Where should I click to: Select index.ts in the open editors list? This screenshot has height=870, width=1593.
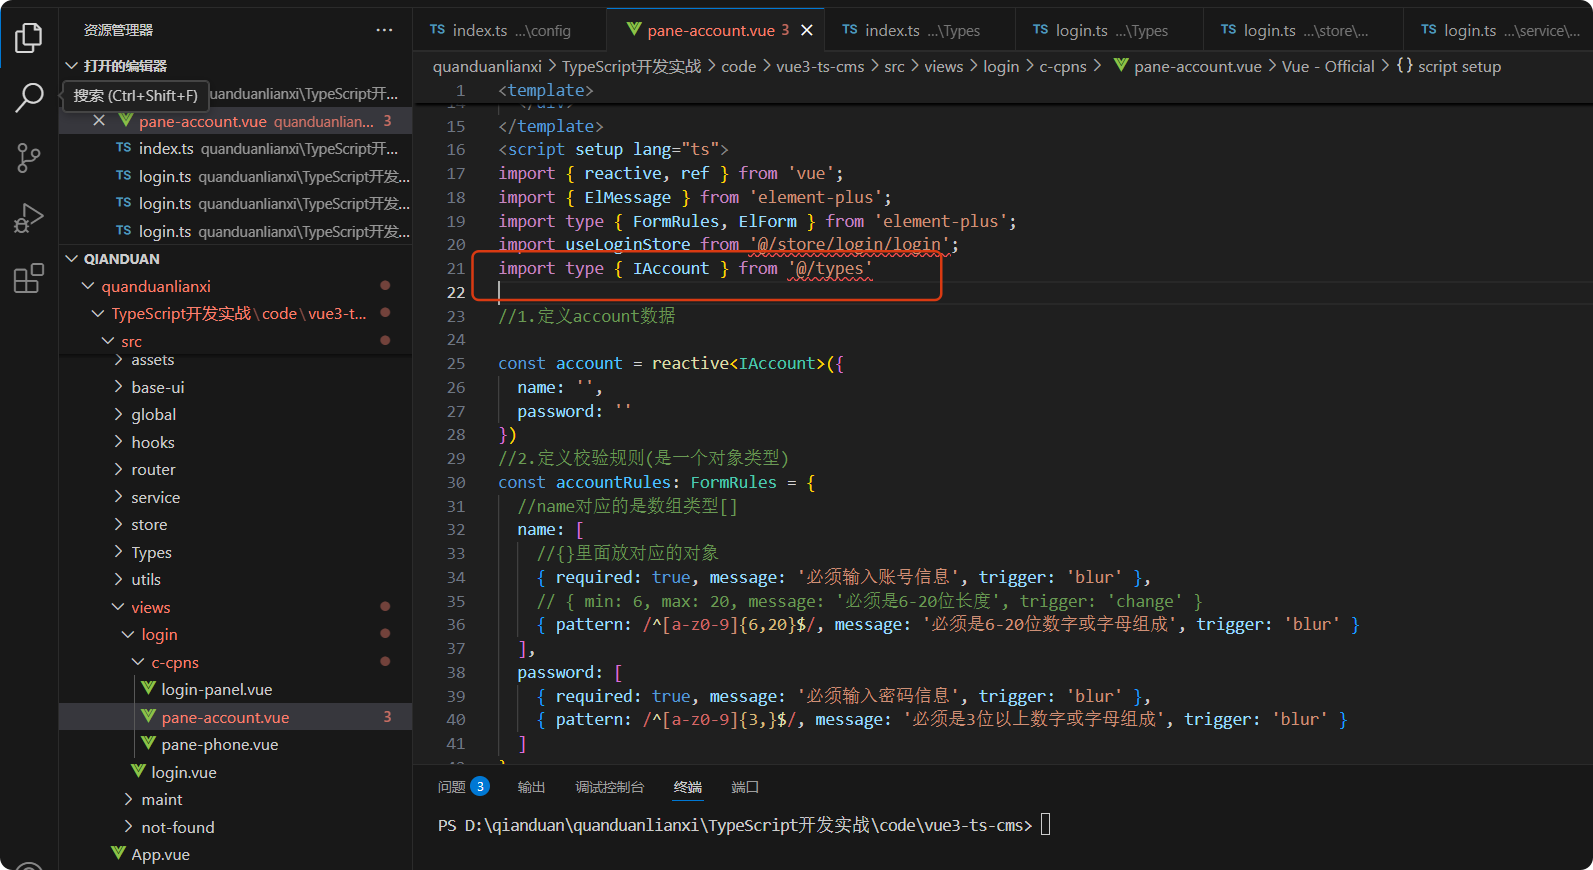pos(236,148)
